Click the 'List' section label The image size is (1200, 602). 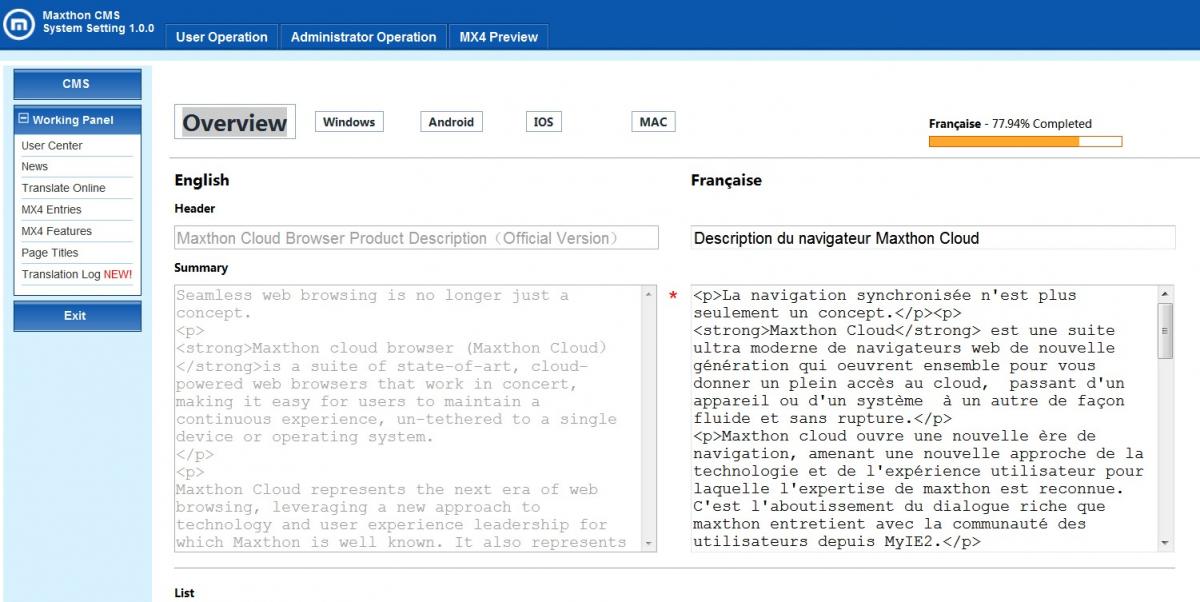tap(184, 593)
